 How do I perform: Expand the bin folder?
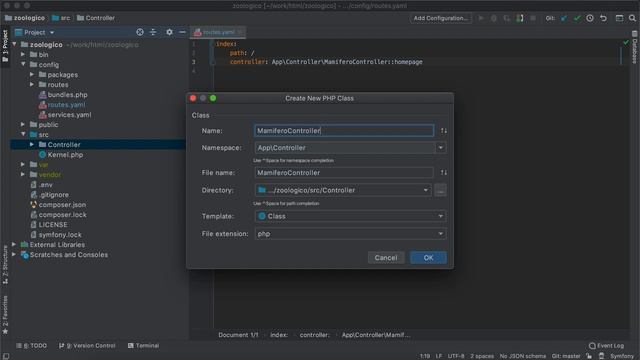click(x=23, y=54)
